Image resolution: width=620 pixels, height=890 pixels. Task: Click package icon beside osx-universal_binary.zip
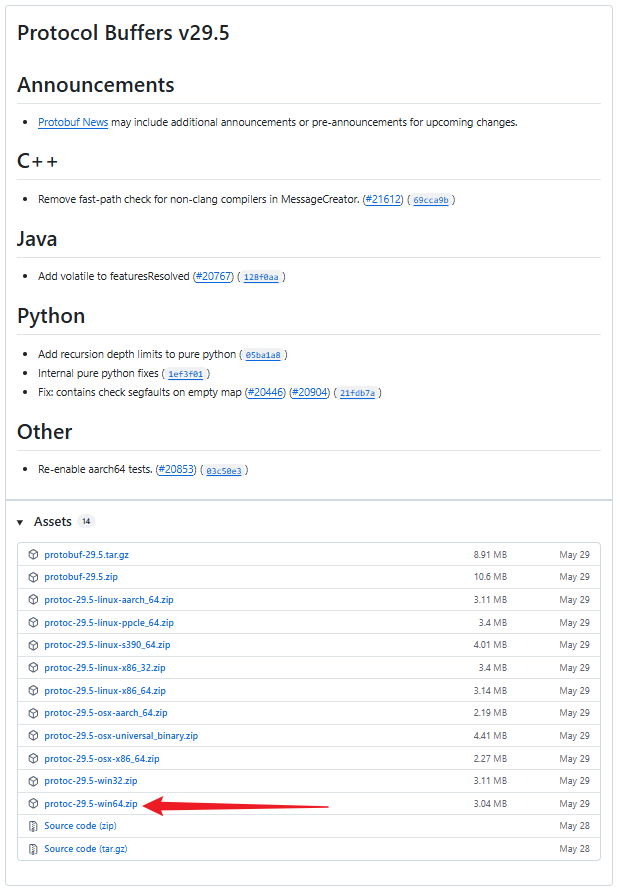(33, 736)
